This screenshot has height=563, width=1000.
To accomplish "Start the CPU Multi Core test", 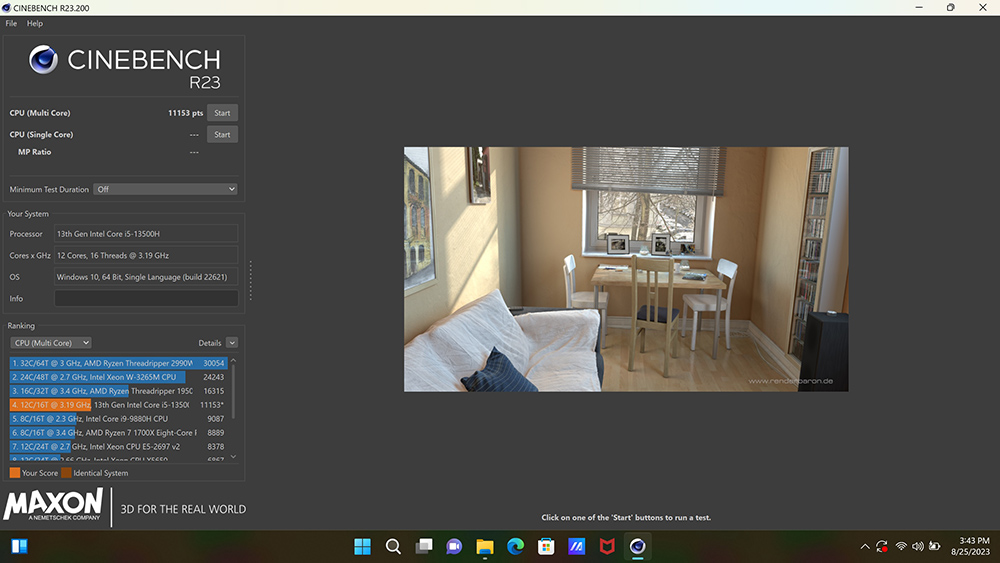I will click(x=222, y=113).
